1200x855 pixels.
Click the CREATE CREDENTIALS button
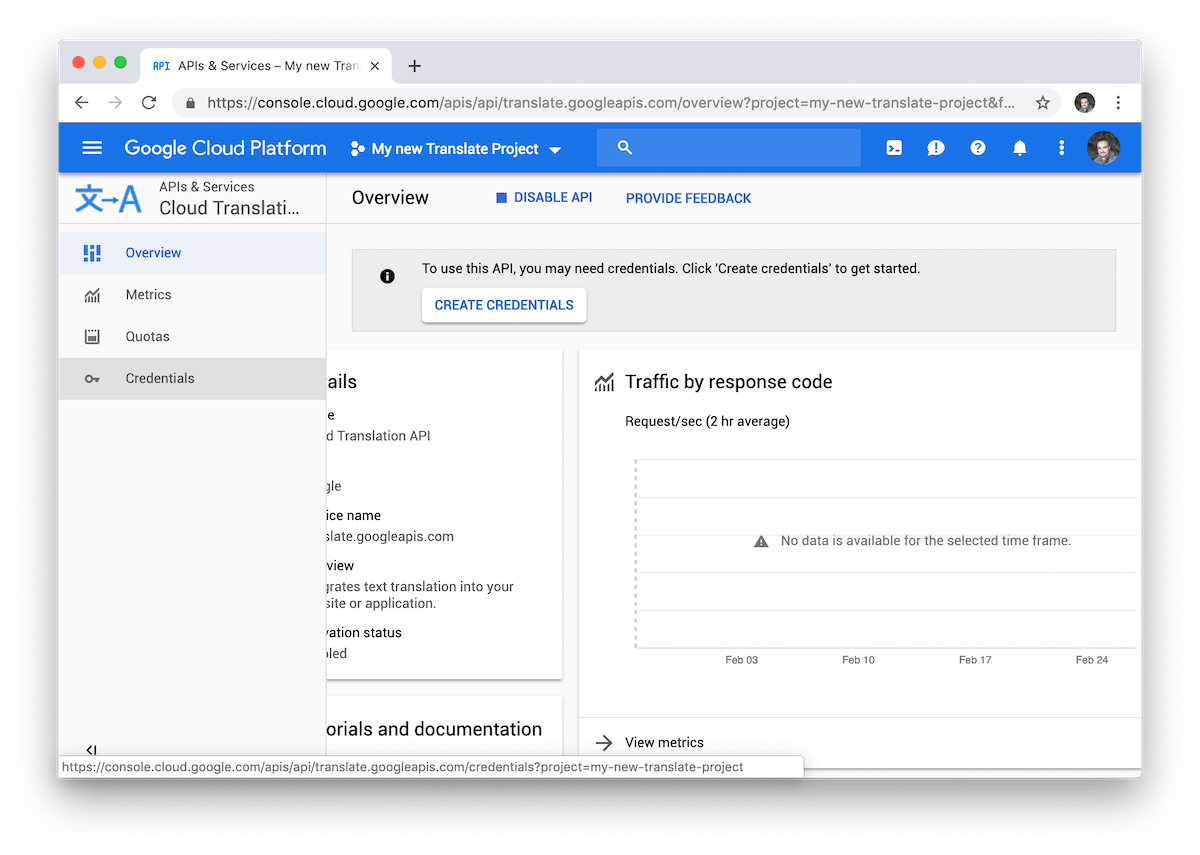pyautogui.click(x=504, y=305)
